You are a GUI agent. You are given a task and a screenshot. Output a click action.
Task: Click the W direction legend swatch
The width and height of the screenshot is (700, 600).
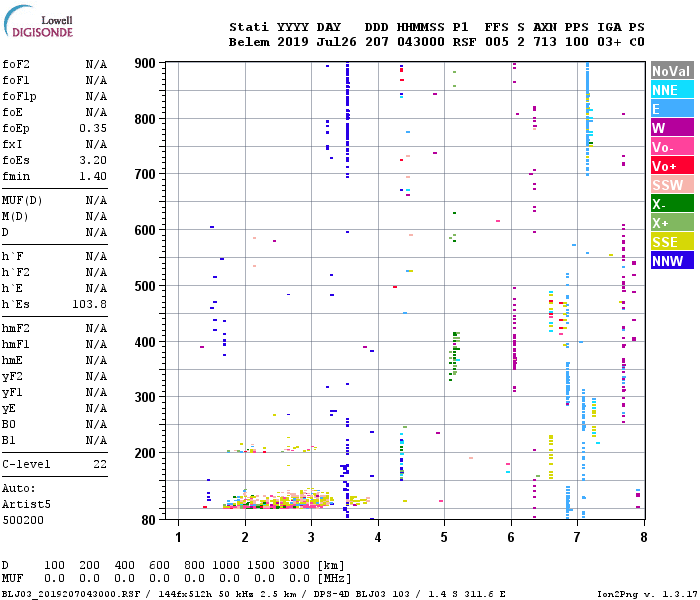[672, 128]
